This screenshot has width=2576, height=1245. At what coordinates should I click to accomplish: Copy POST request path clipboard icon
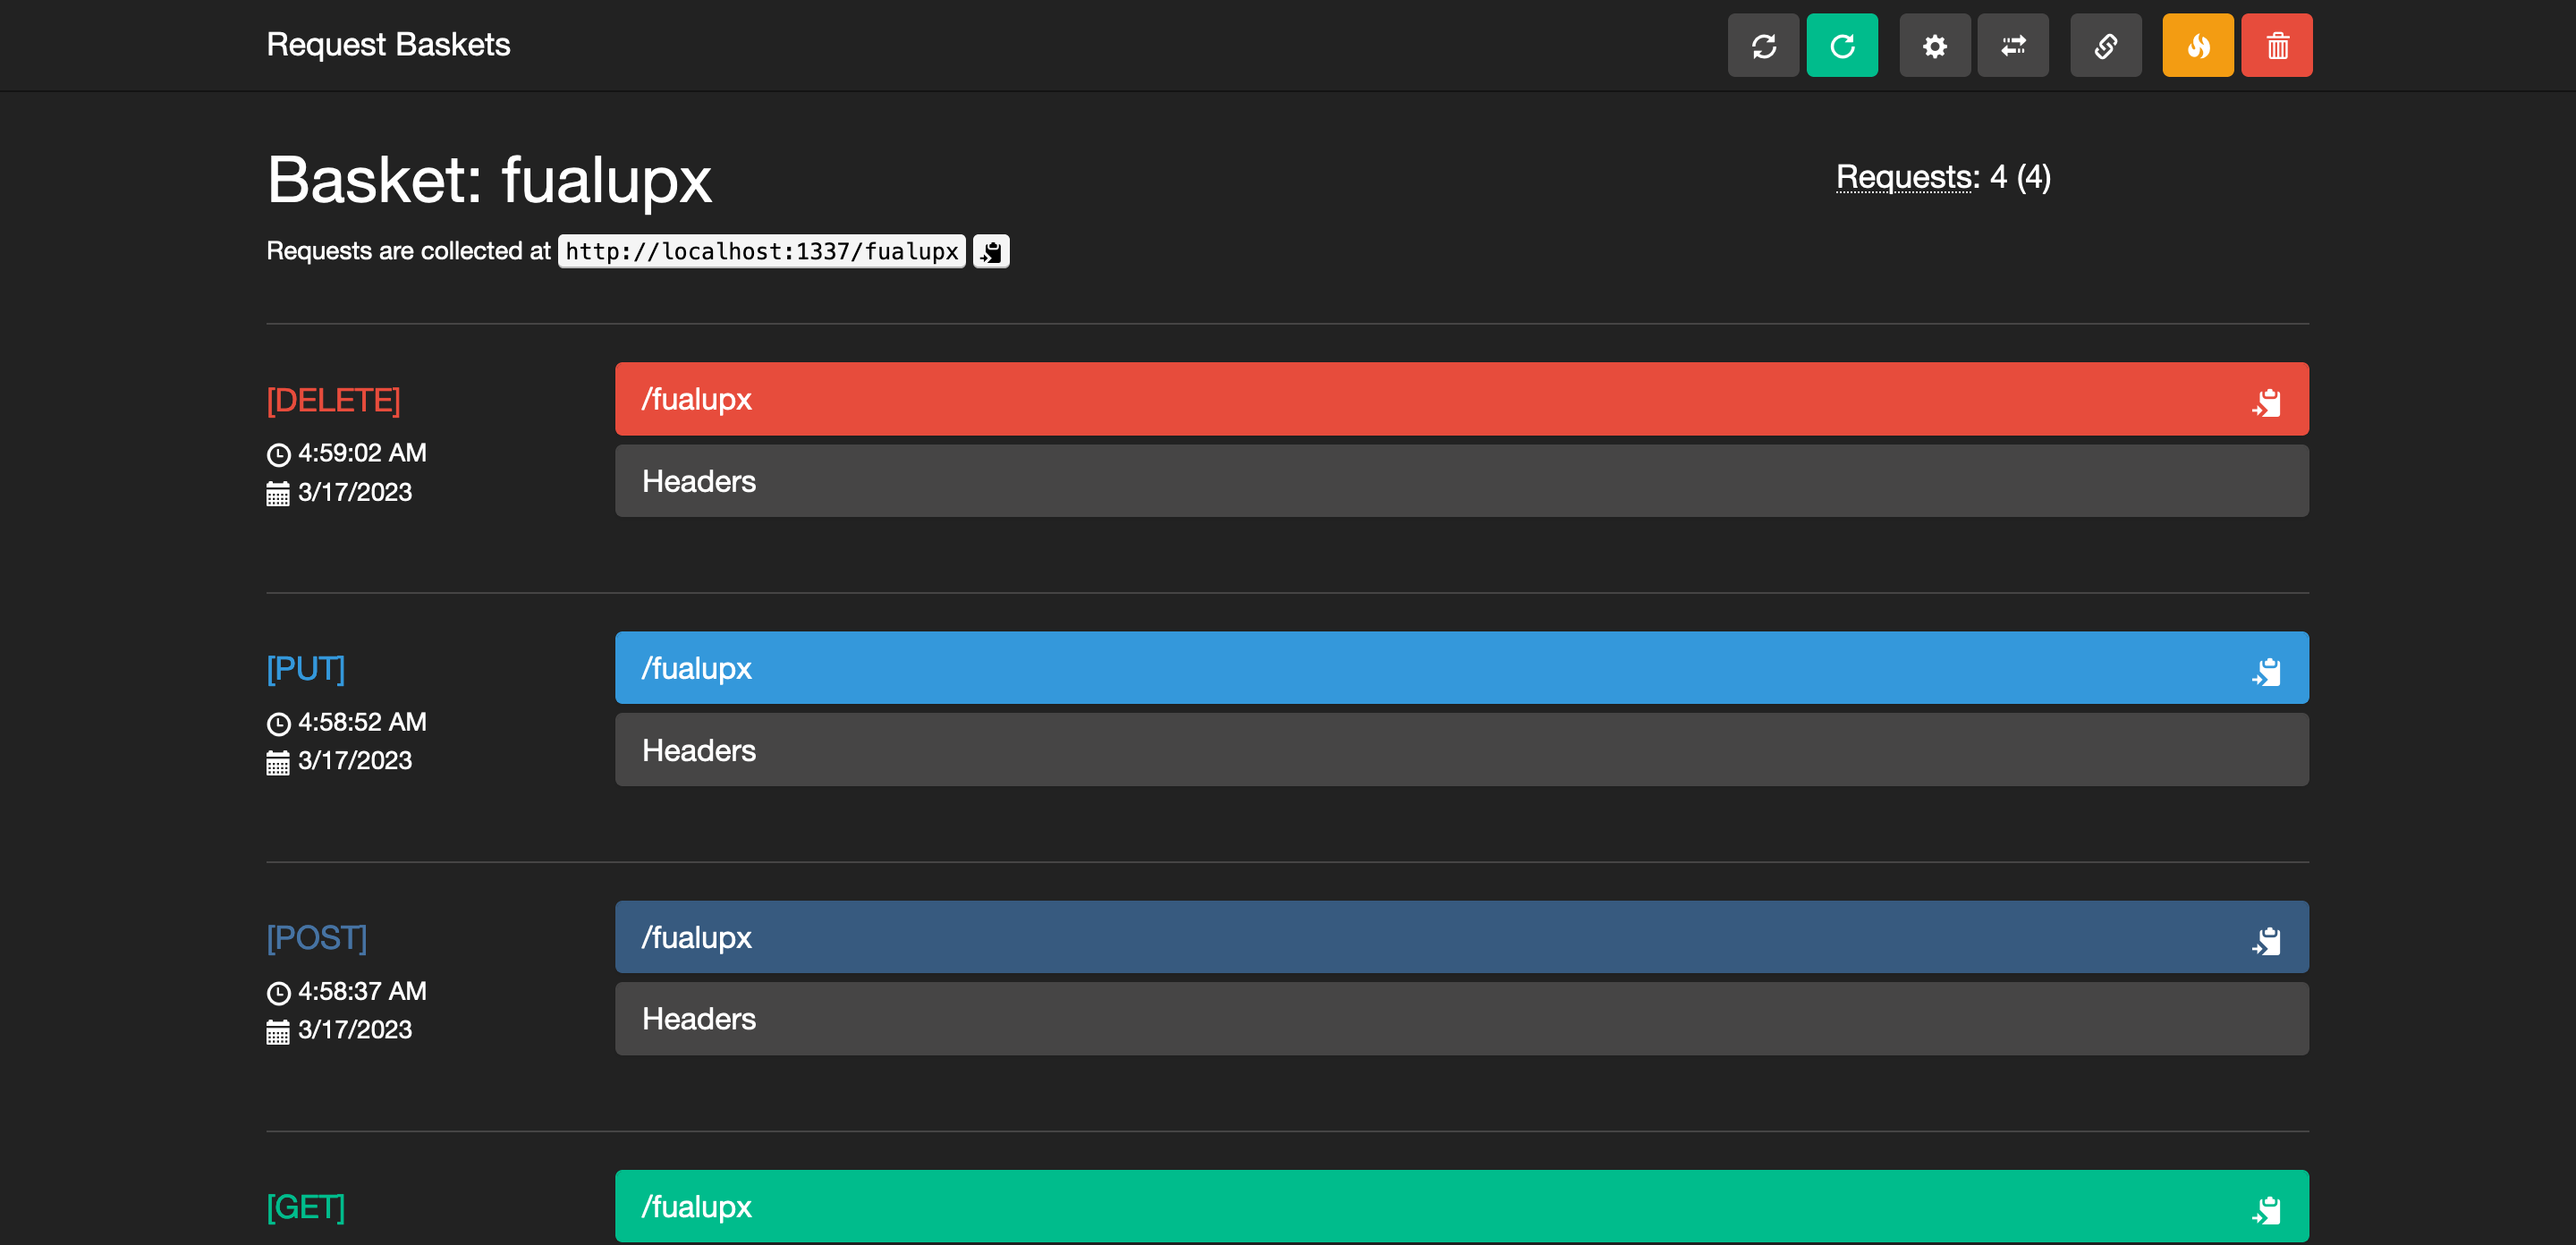click(x=2266, y=940)
